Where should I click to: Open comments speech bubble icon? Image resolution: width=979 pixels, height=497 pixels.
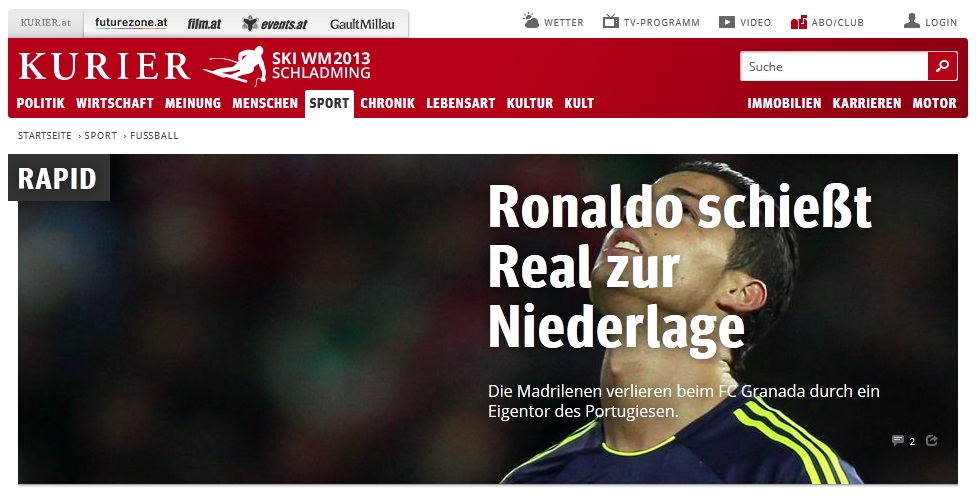pos(898,441)
